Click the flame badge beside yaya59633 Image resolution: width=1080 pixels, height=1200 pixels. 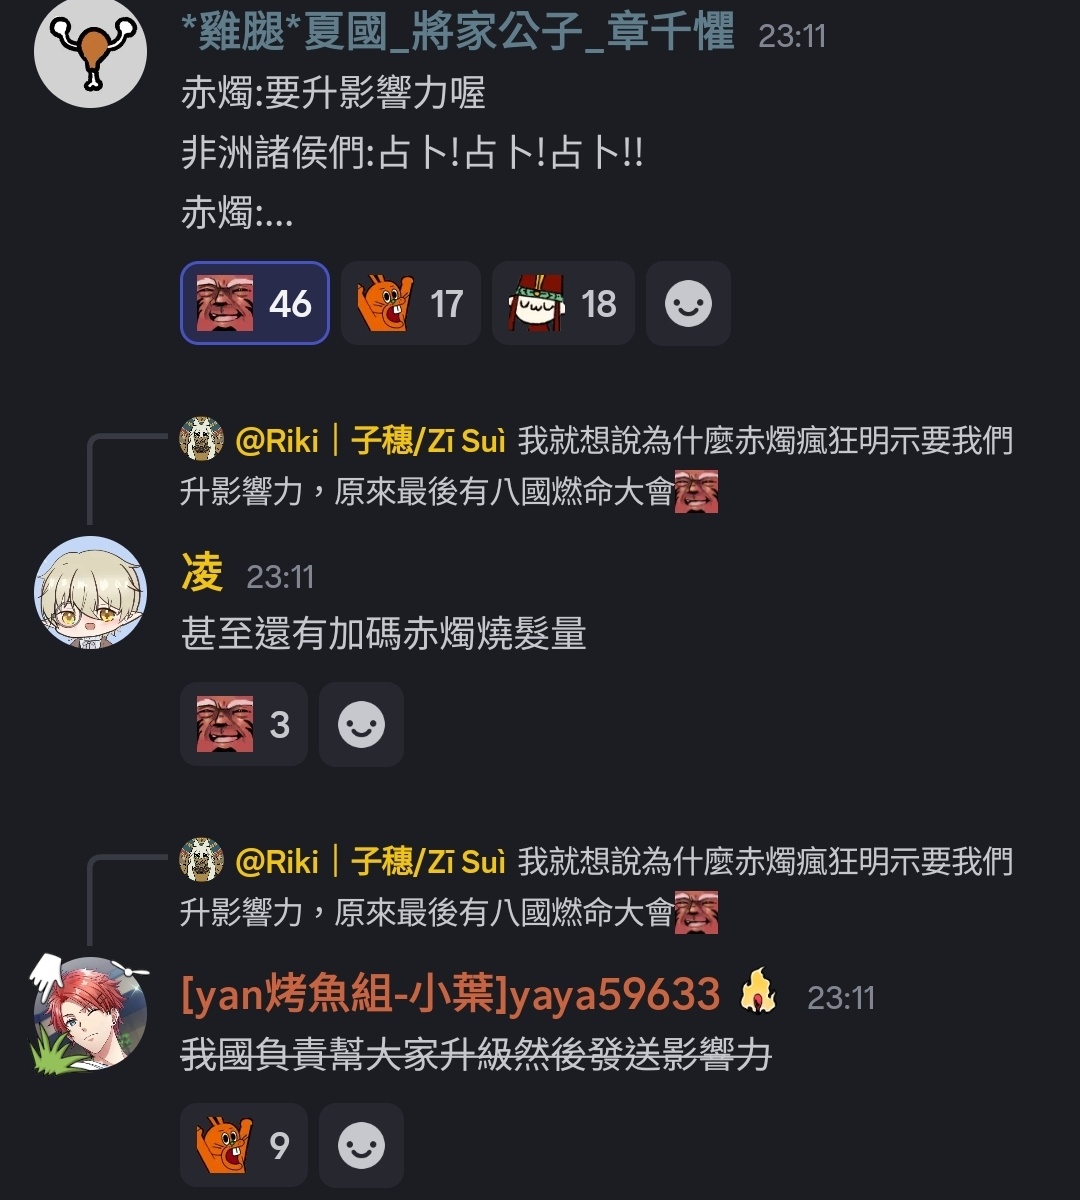pyautogui.click(x=758, y=993)
